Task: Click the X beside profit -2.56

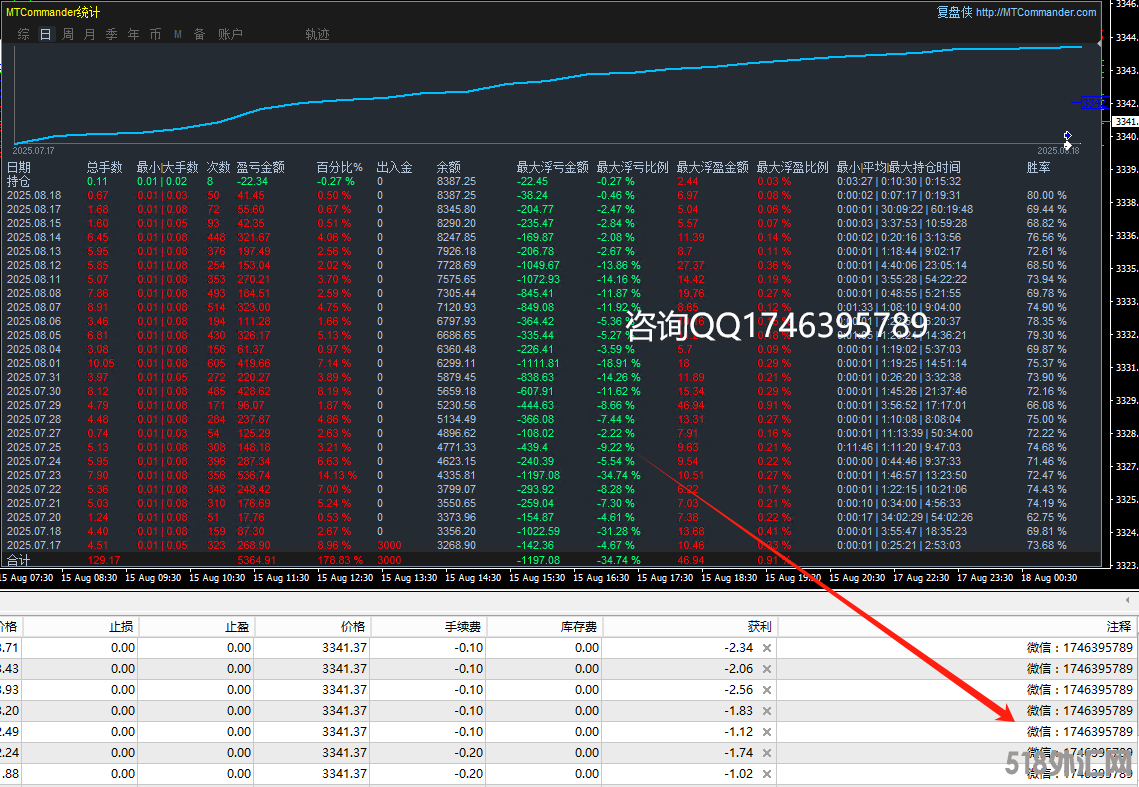Action: pyautogui.click(x=767, y=689)
